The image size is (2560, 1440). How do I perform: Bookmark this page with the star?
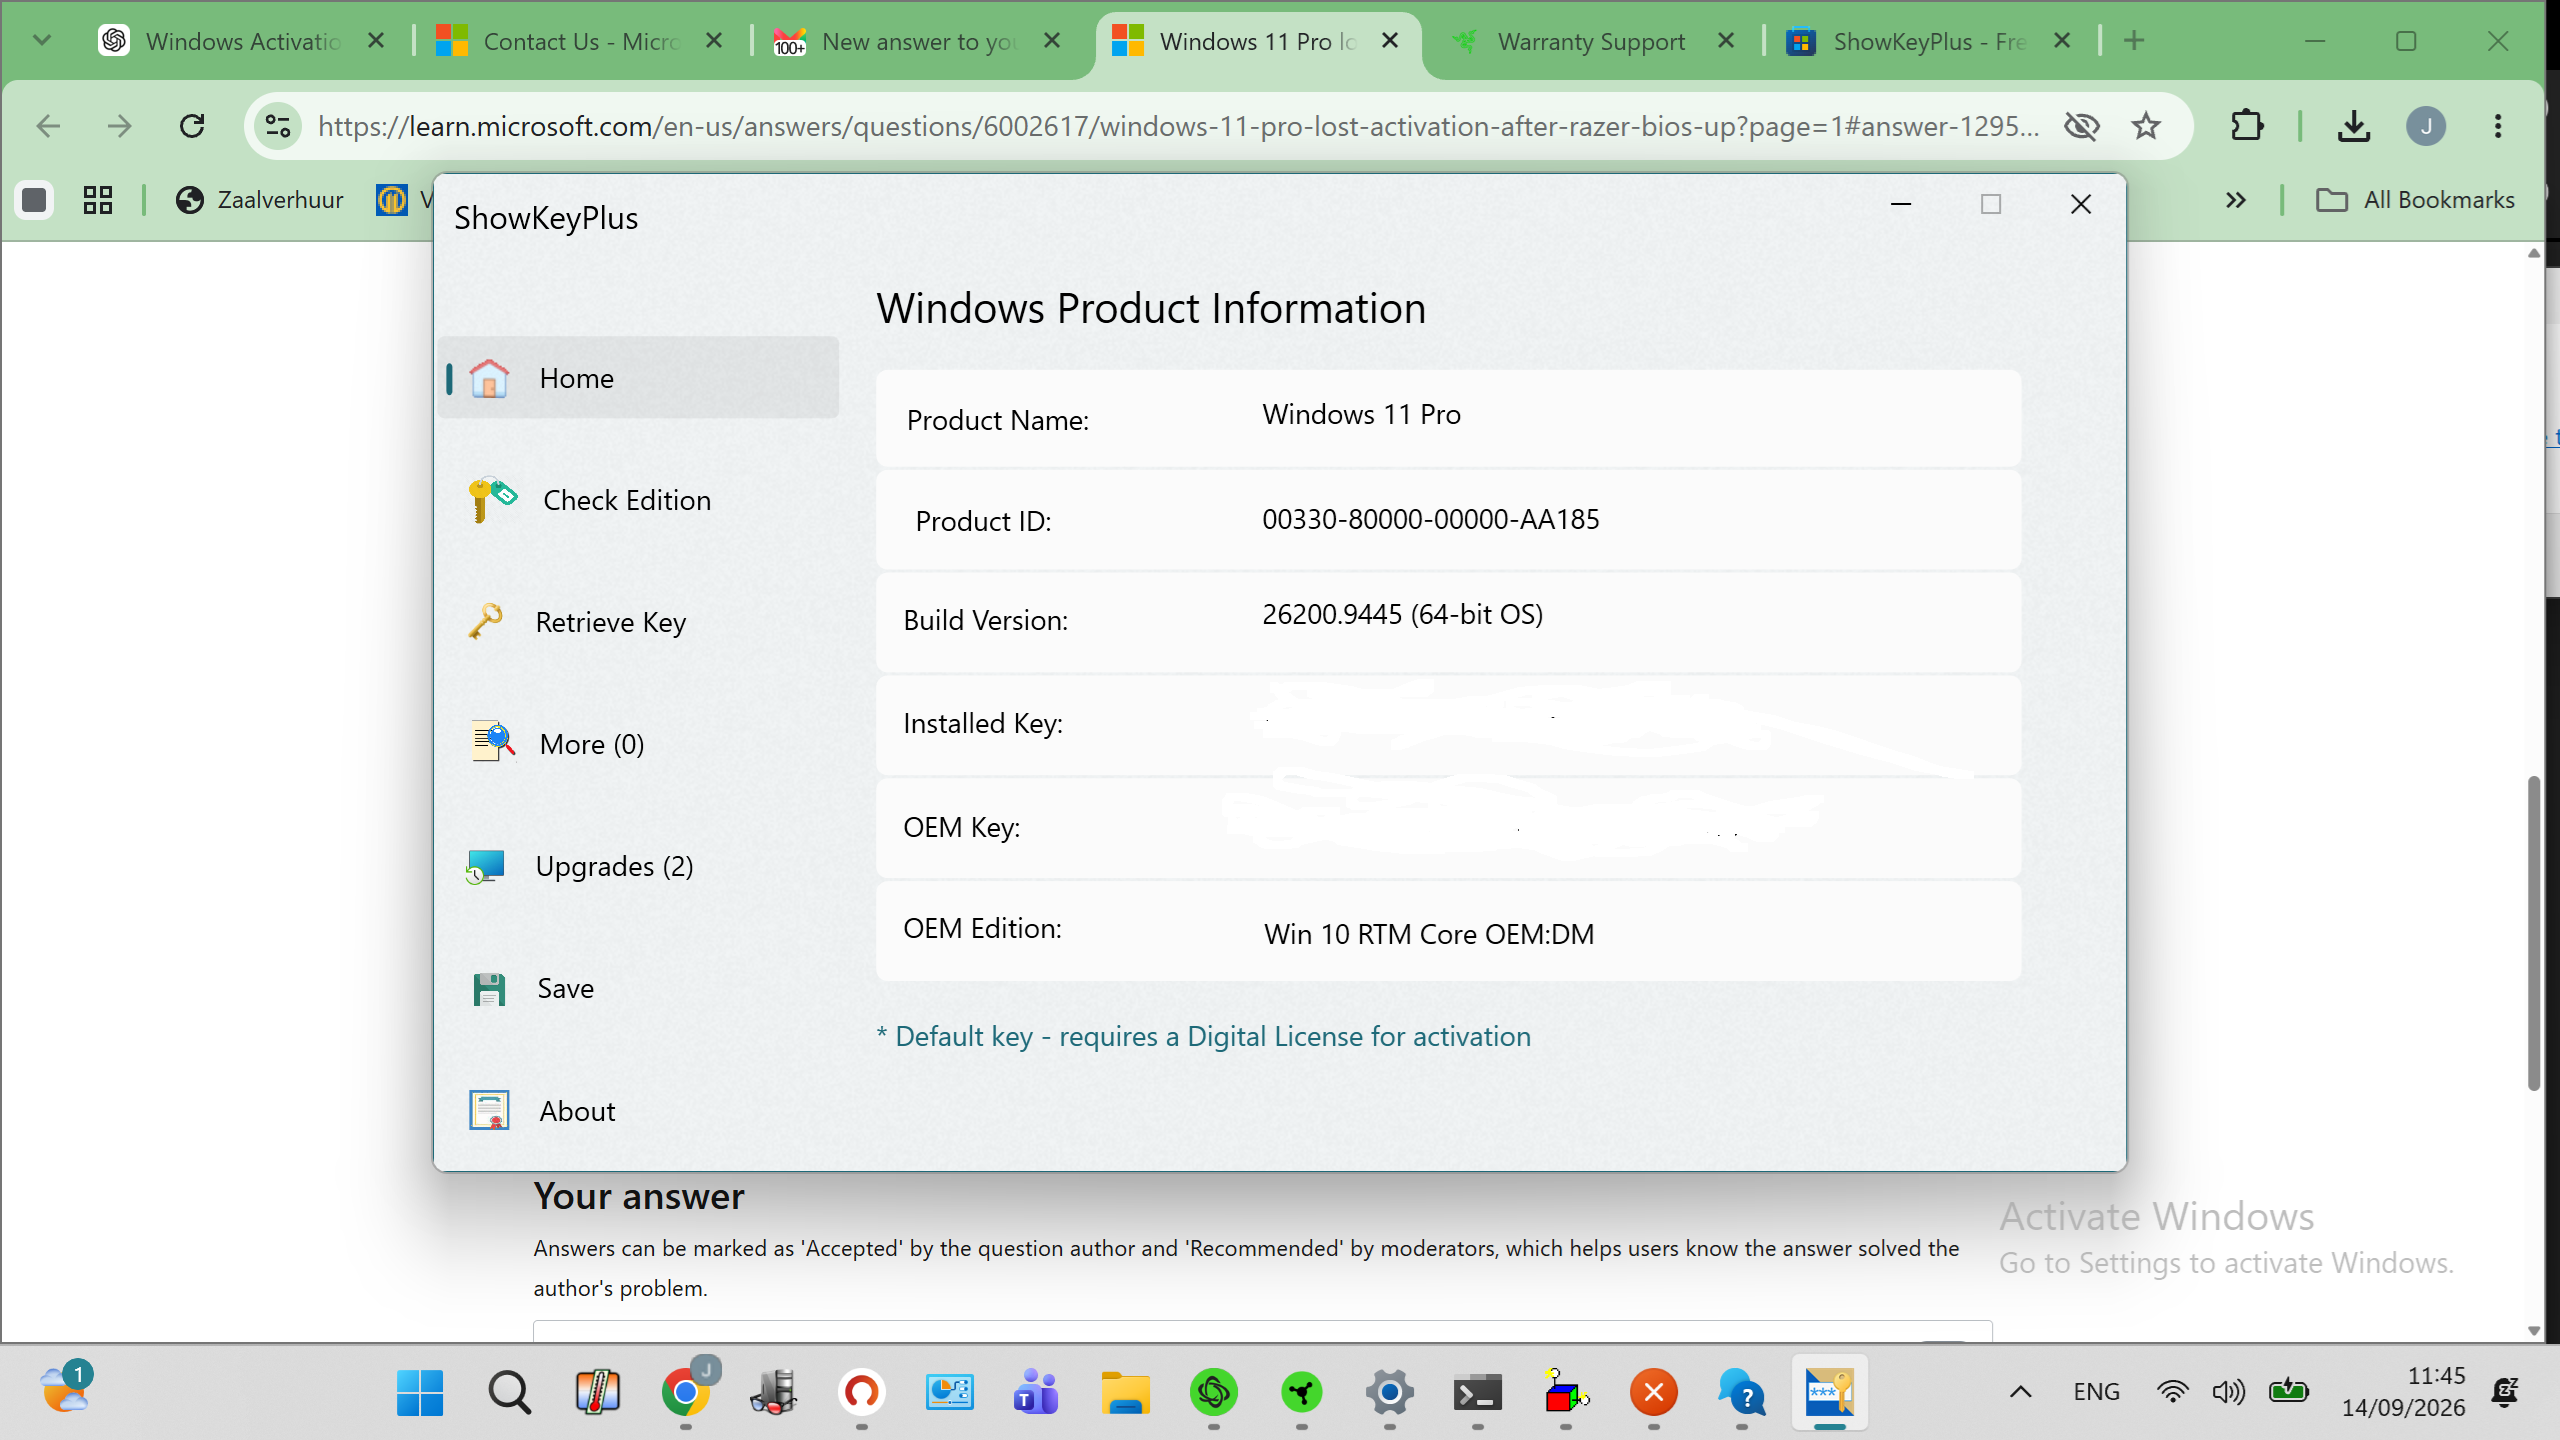tap(2146, 126)
